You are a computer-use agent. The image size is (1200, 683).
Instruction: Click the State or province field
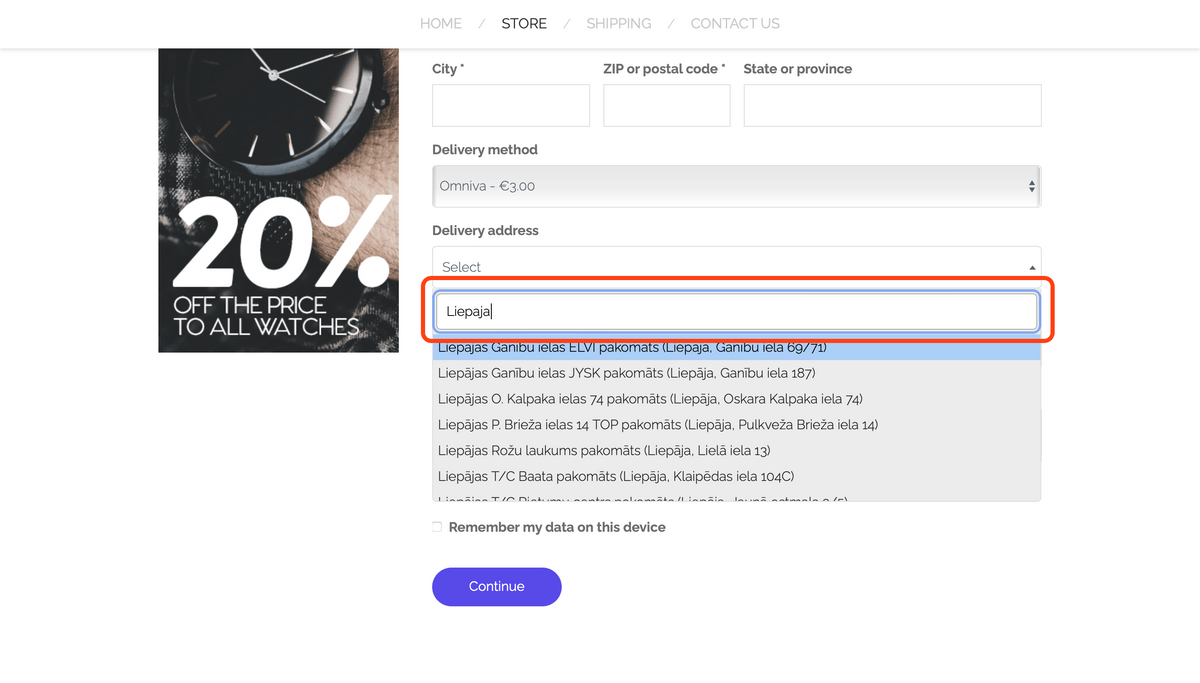click(x=892, y=105)
